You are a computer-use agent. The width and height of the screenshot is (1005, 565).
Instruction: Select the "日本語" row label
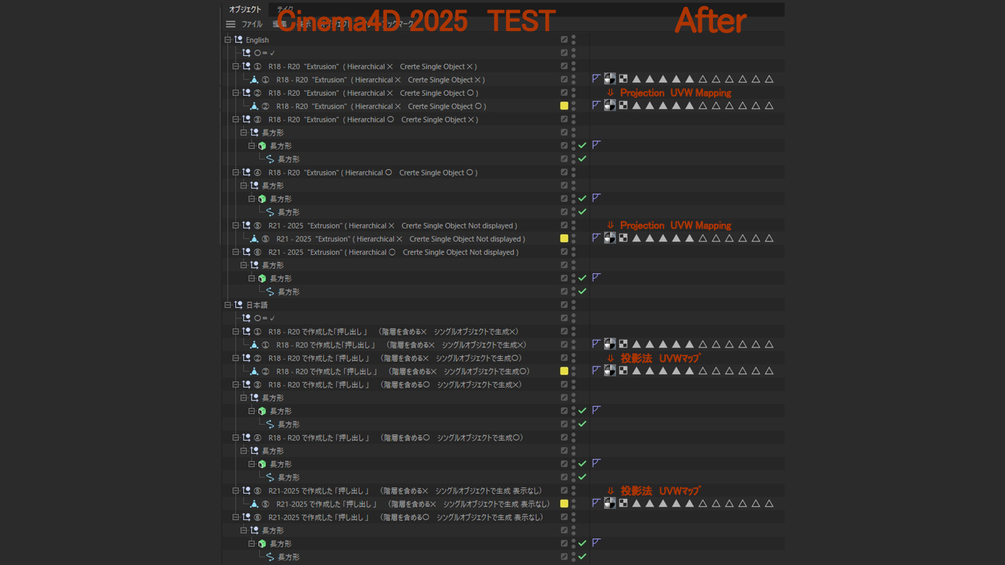tap(257, 305)
